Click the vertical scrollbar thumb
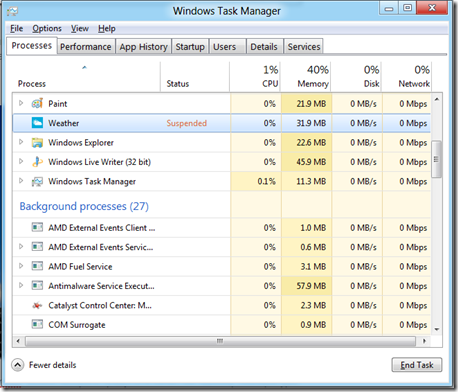This screenshot has height=392, width=458. [x=436, y=159]
